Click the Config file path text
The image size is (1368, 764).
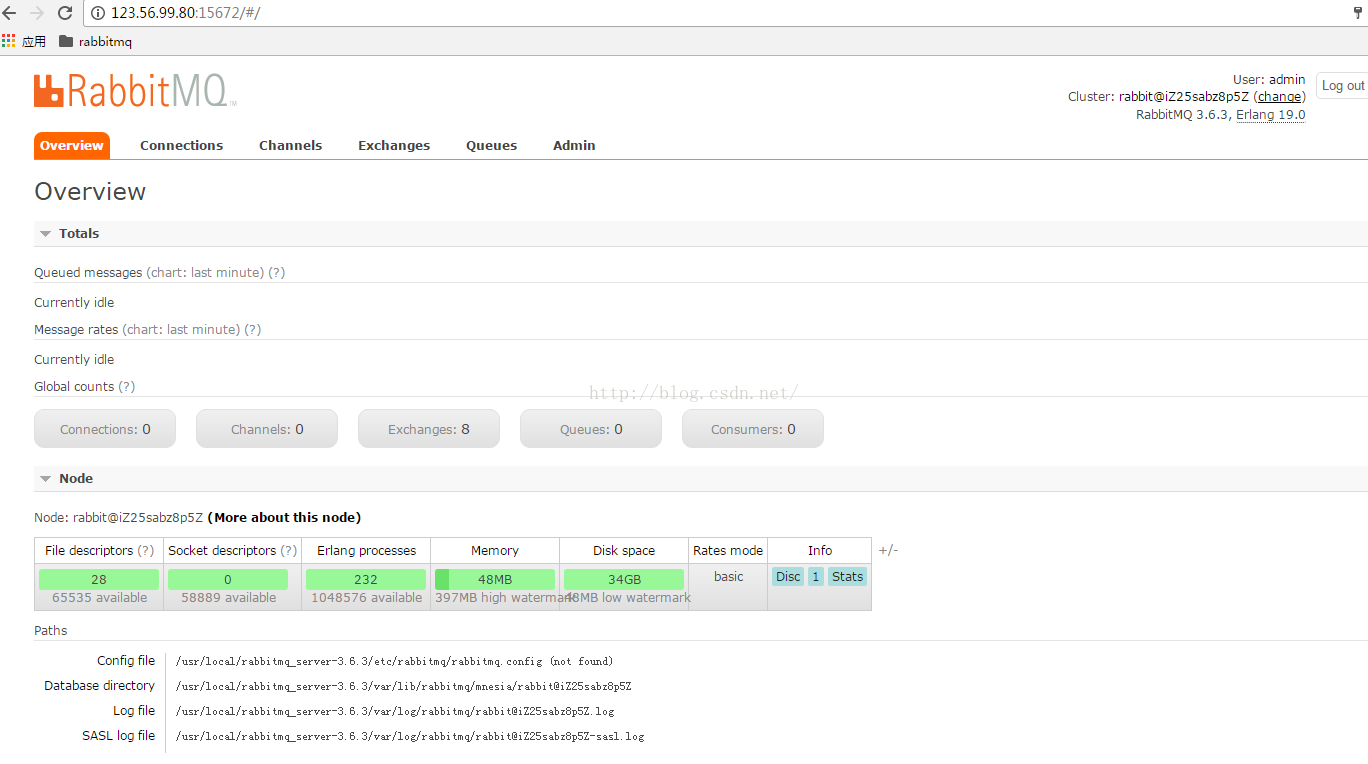394,661
